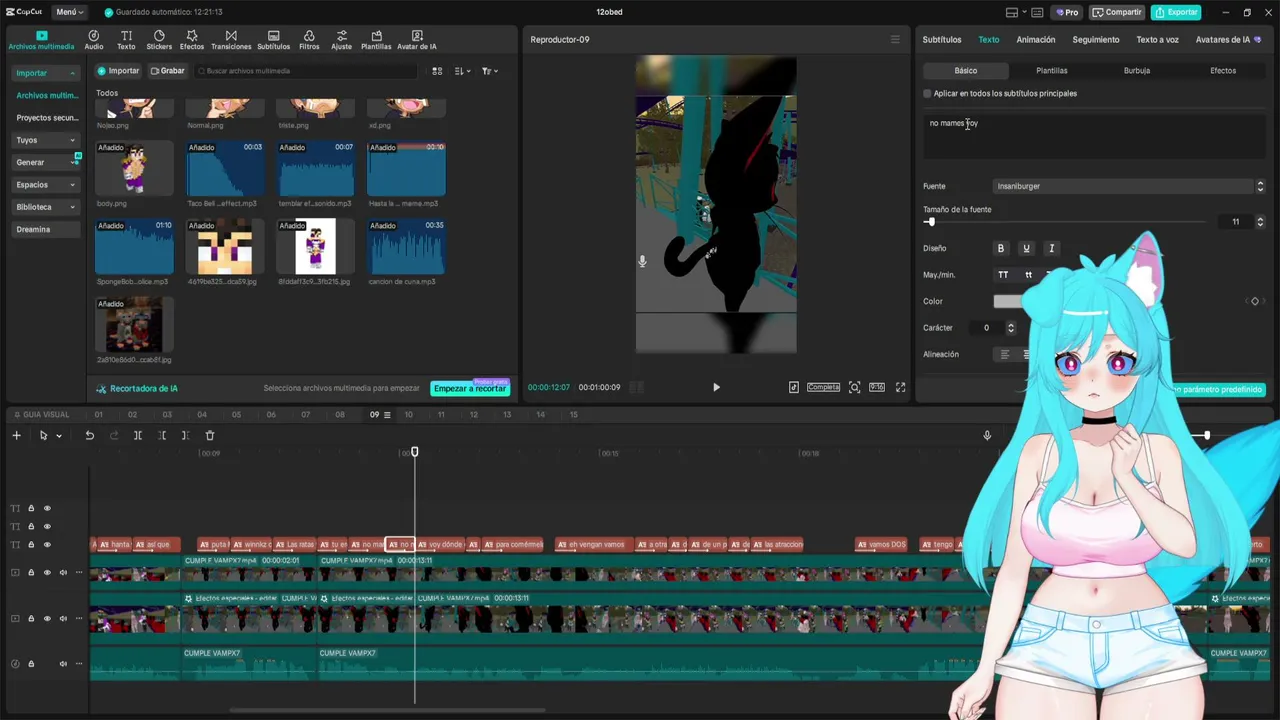The image size is (1280, 720).
Task: Switch media view to grid layout
Action: point(437,71)
